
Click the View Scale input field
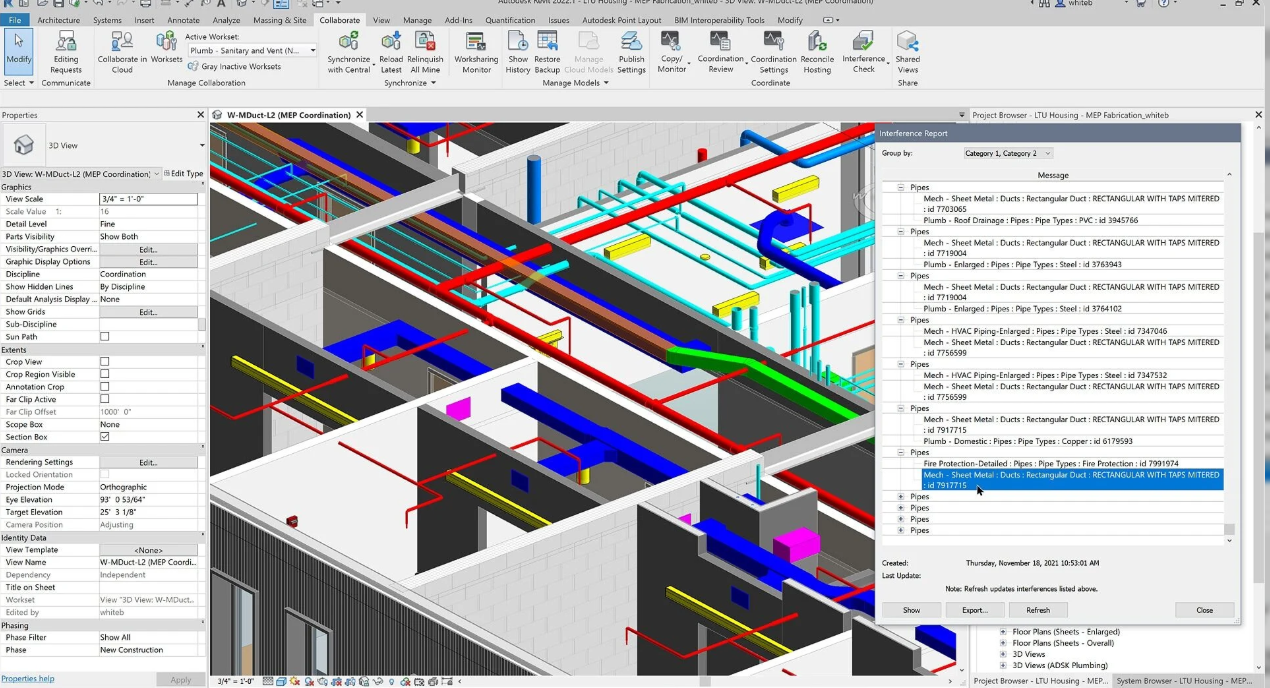pyautogui.click(x=148, y=199)
